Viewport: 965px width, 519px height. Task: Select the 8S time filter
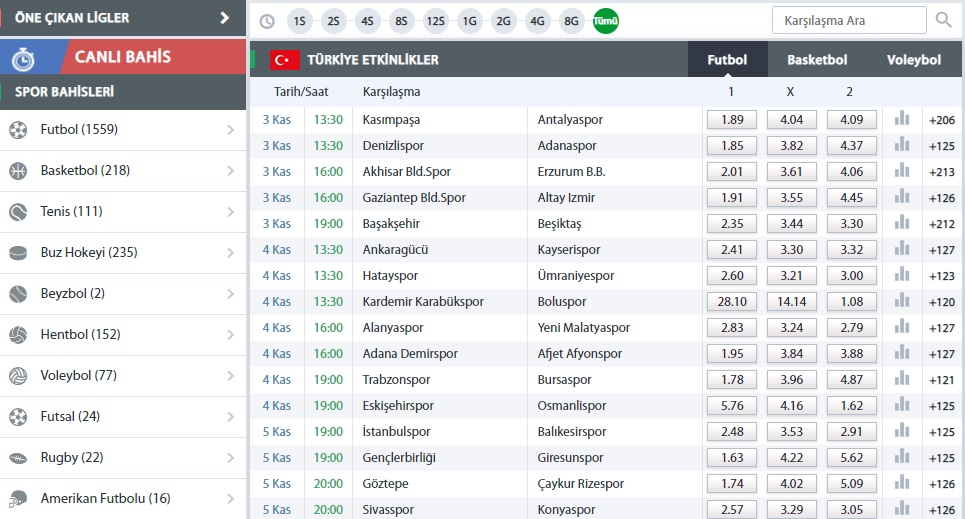click(401, 22)
